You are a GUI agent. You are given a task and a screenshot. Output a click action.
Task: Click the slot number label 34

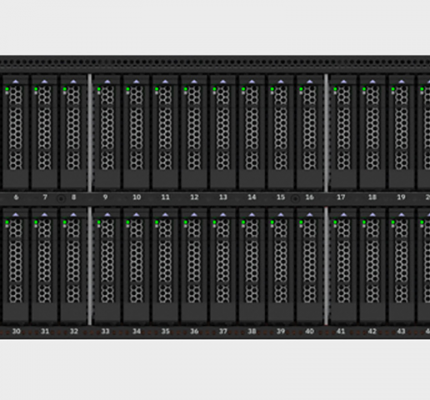pos(136,331)
